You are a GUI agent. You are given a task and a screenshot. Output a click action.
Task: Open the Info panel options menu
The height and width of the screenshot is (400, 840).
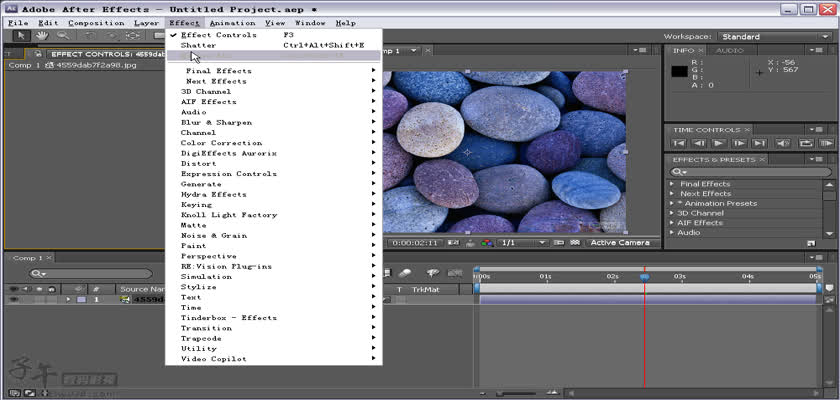(x=816, y=50)
